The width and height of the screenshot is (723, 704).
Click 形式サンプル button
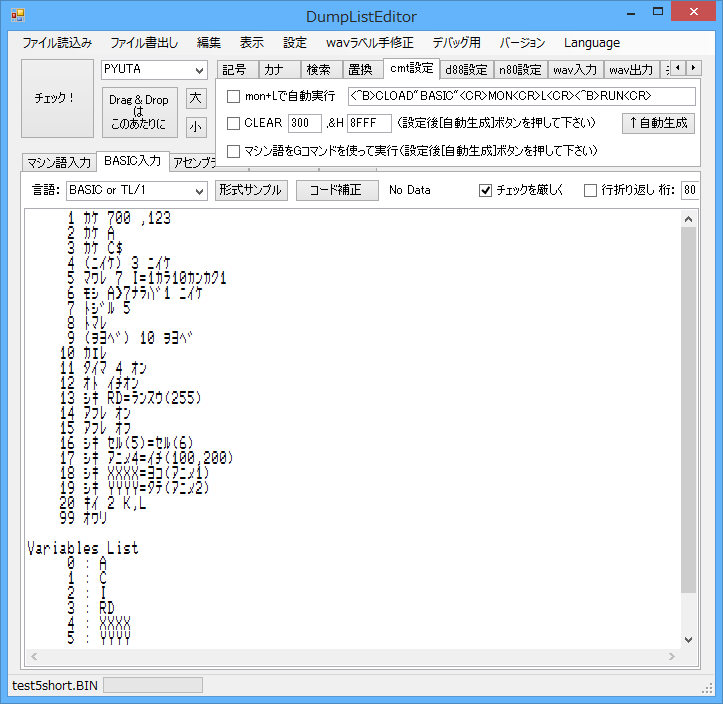coord(251,190)
